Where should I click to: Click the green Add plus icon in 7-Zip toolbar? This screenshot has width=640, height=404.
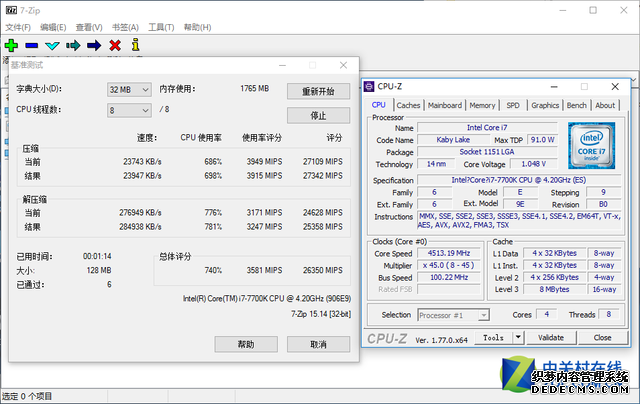[11, 45]
